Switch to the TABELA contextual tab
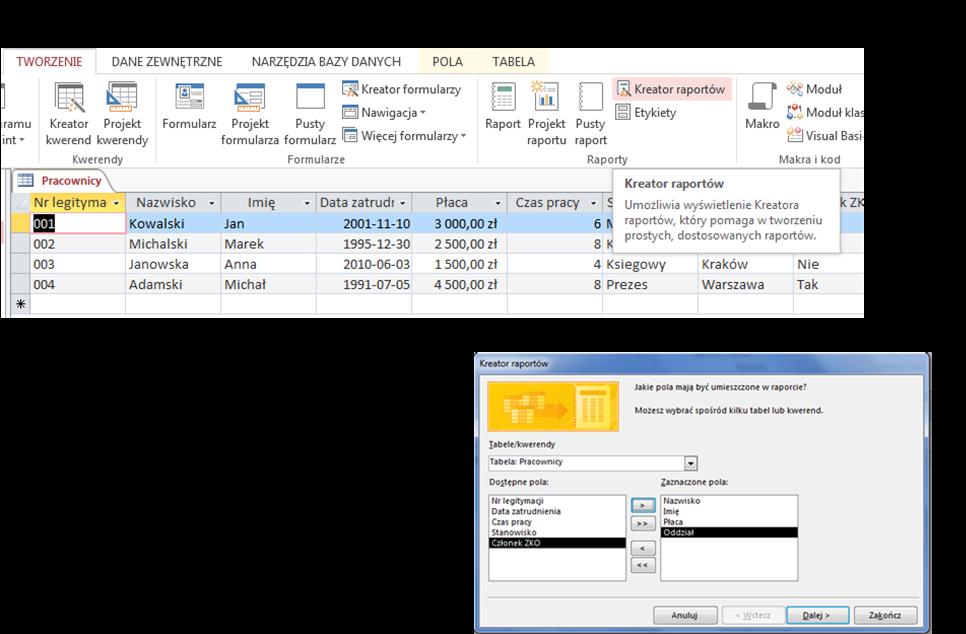966x634 pixels. (513, 62)
